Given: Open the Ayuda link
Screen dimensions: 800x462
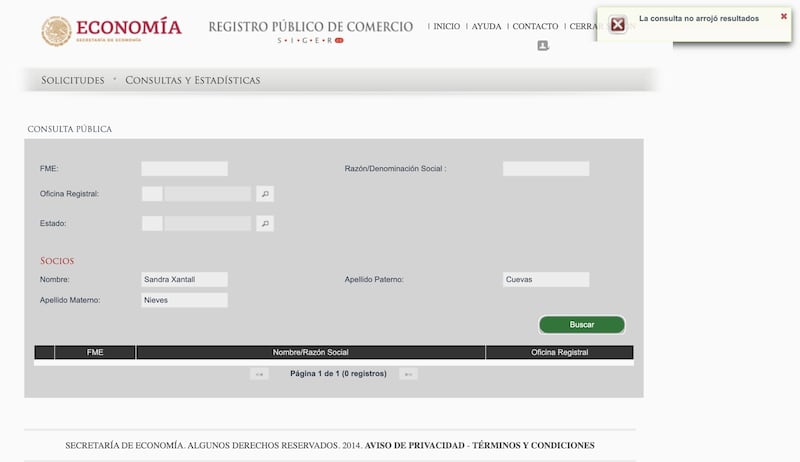Looking at the screenshot, I should point(486,26).
